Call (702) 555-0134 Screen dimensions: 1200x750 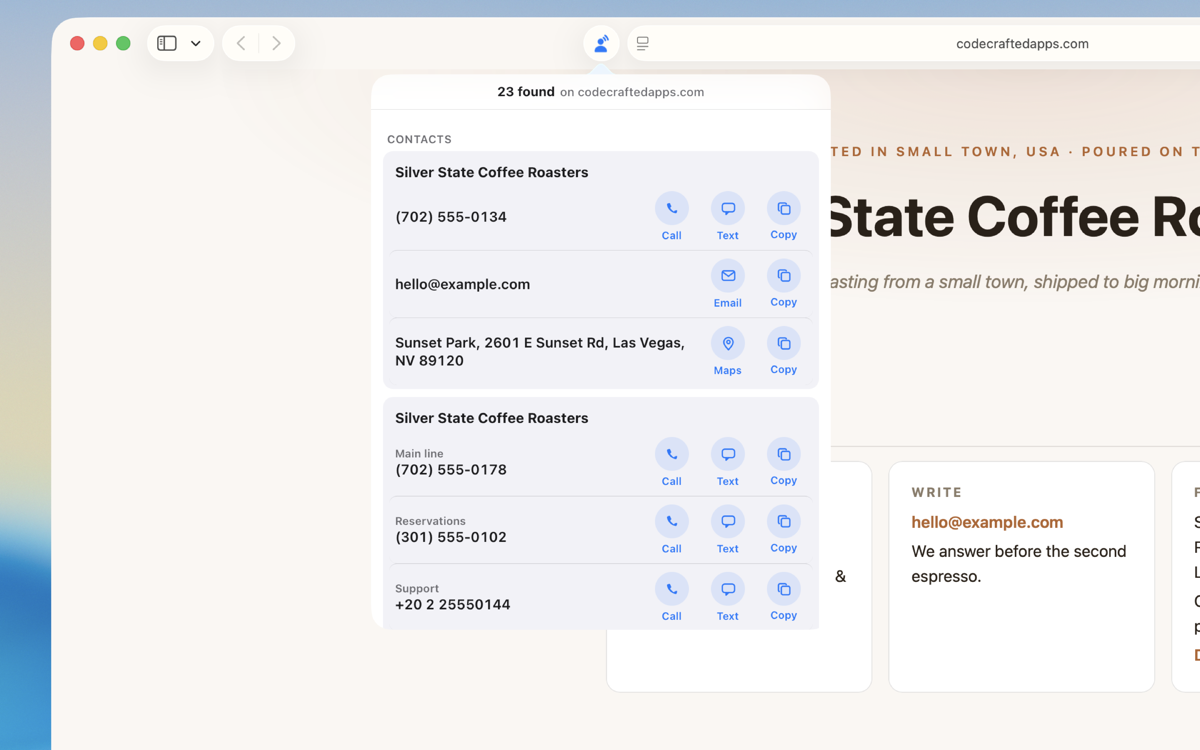click(x=672, y=217)
